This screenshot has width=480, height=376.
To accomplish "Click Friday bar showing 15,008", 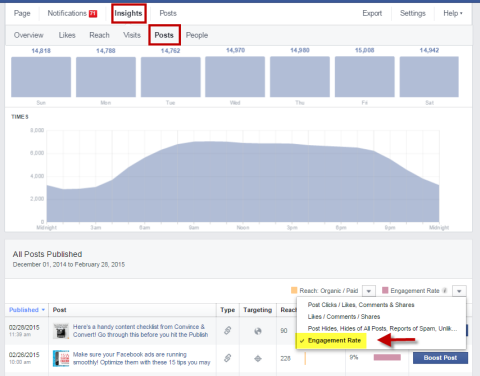I will pyautogui.click(x=365, y=77).
